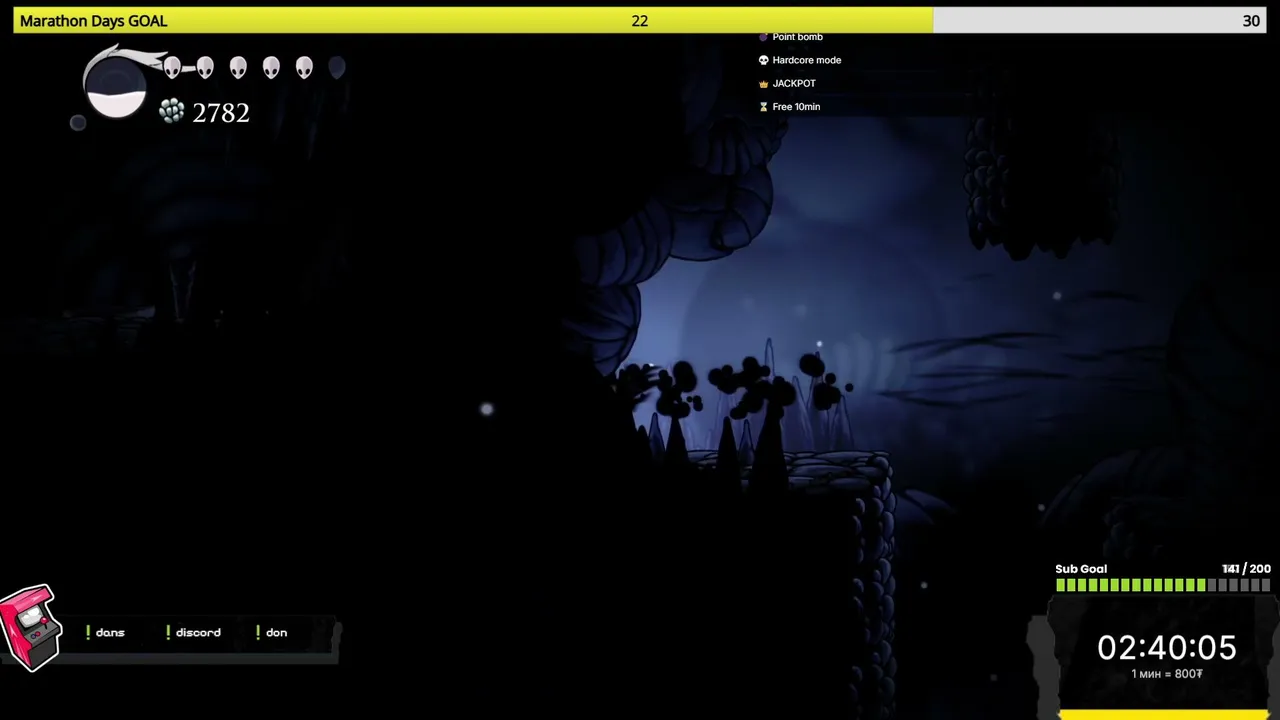The width and height of the screenshot is (1280, 720).
Task: Select the !don chat command
Action: pos(271,632)
